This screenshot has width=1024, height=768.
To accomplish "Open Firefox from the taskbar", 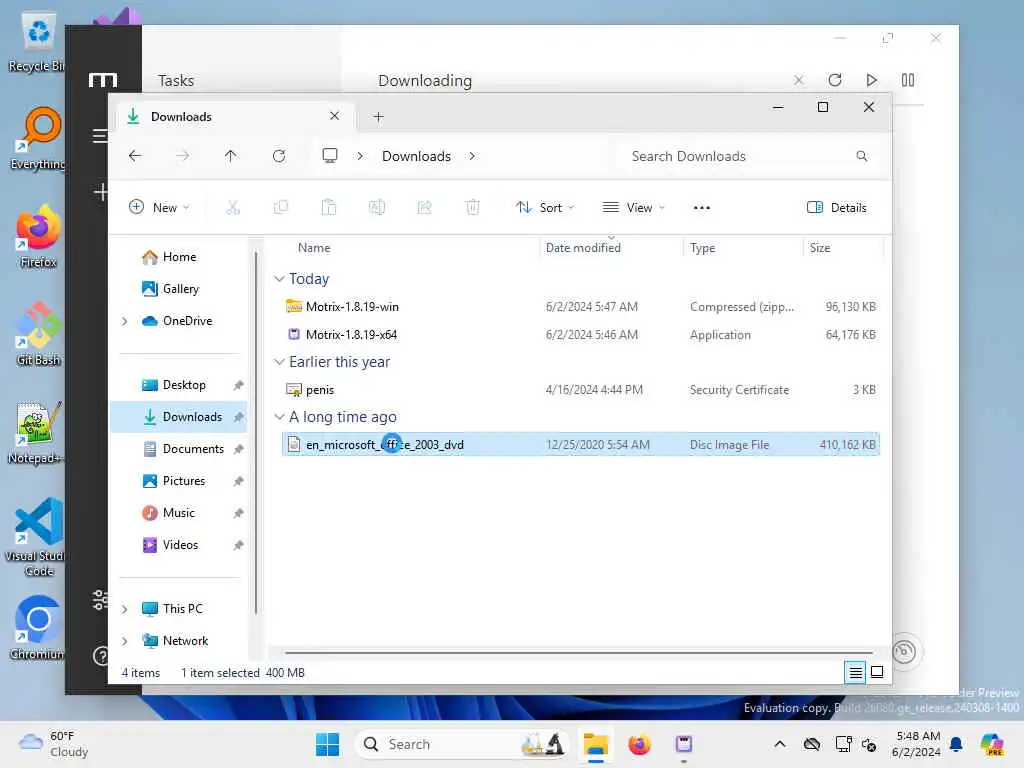I will pyautogui.click(x=639, y=744).
